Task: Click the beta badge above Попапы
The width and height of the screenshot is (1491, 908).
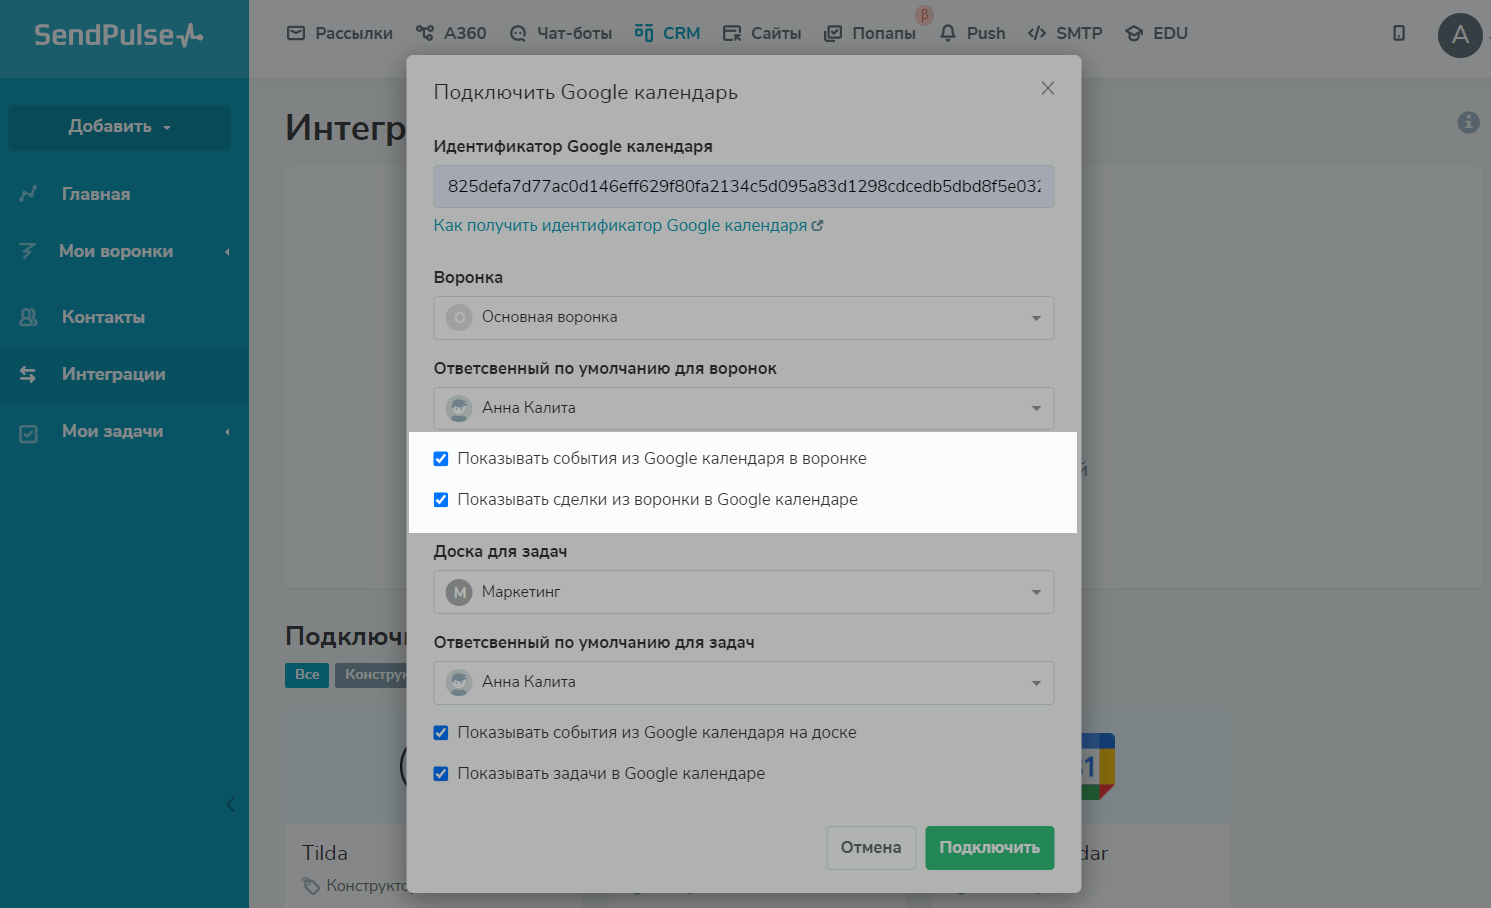Action: tap(924, 15)
